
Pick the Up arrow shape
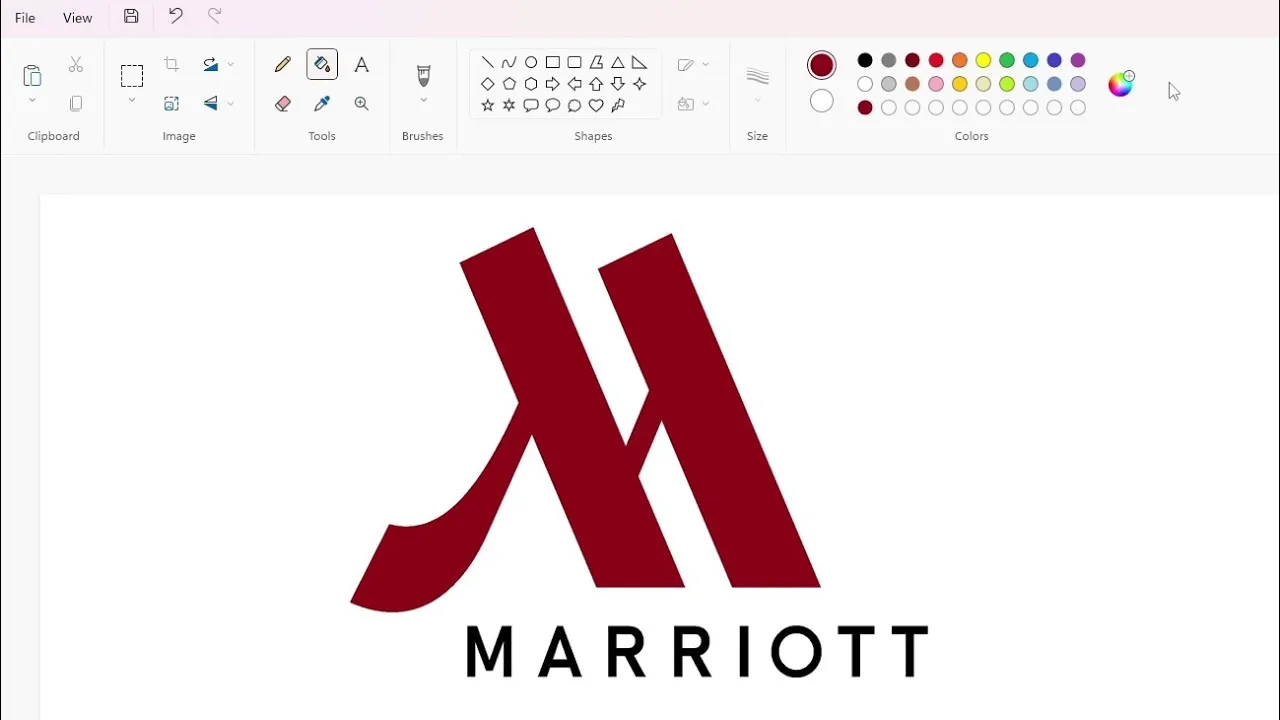[x=596, y=84]
